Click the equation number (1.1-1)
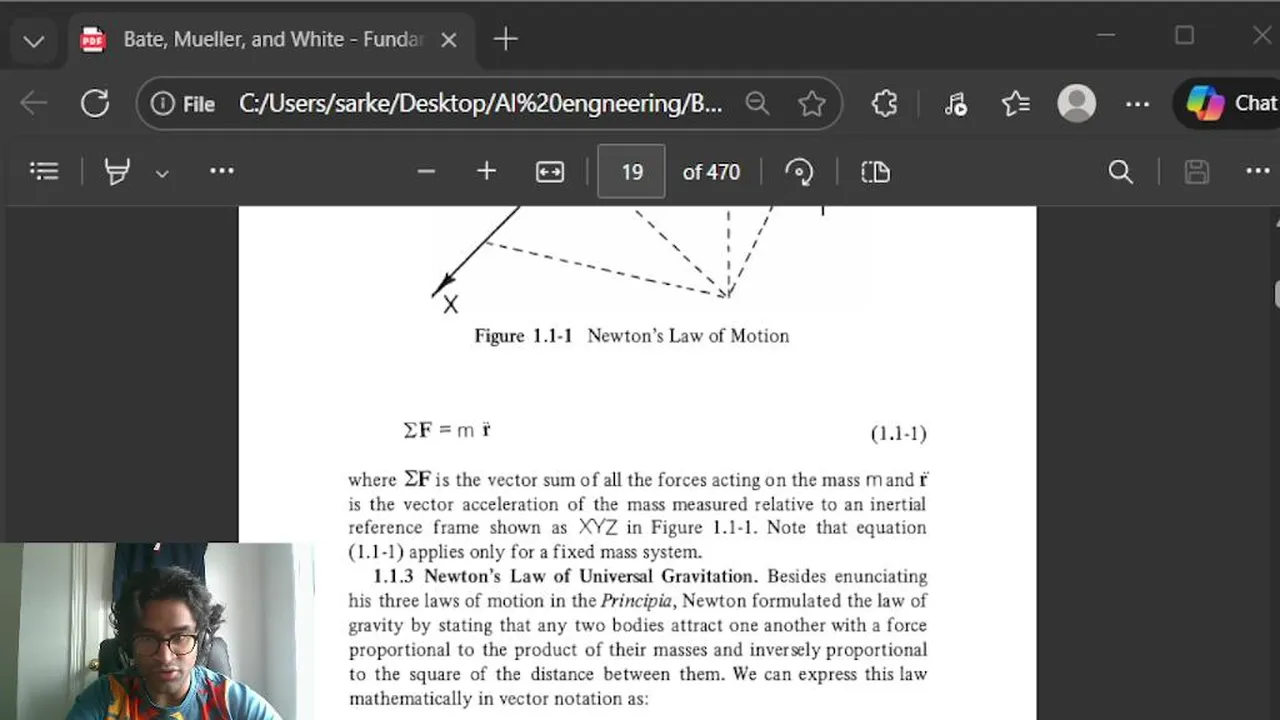Screen dimensions: 1280x720 point(898,434)
